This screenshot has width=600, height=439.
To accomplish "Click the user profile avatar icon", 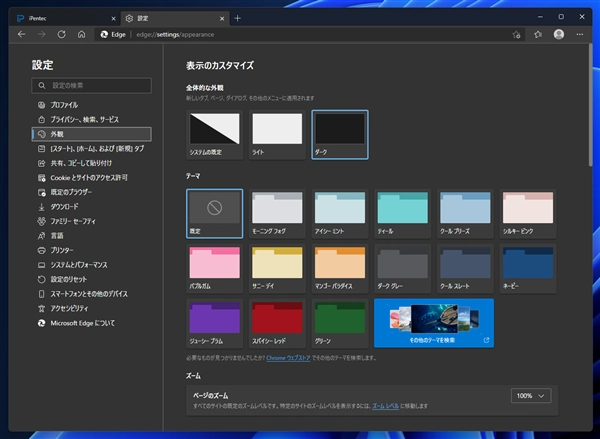I will [x=558, y=34].
